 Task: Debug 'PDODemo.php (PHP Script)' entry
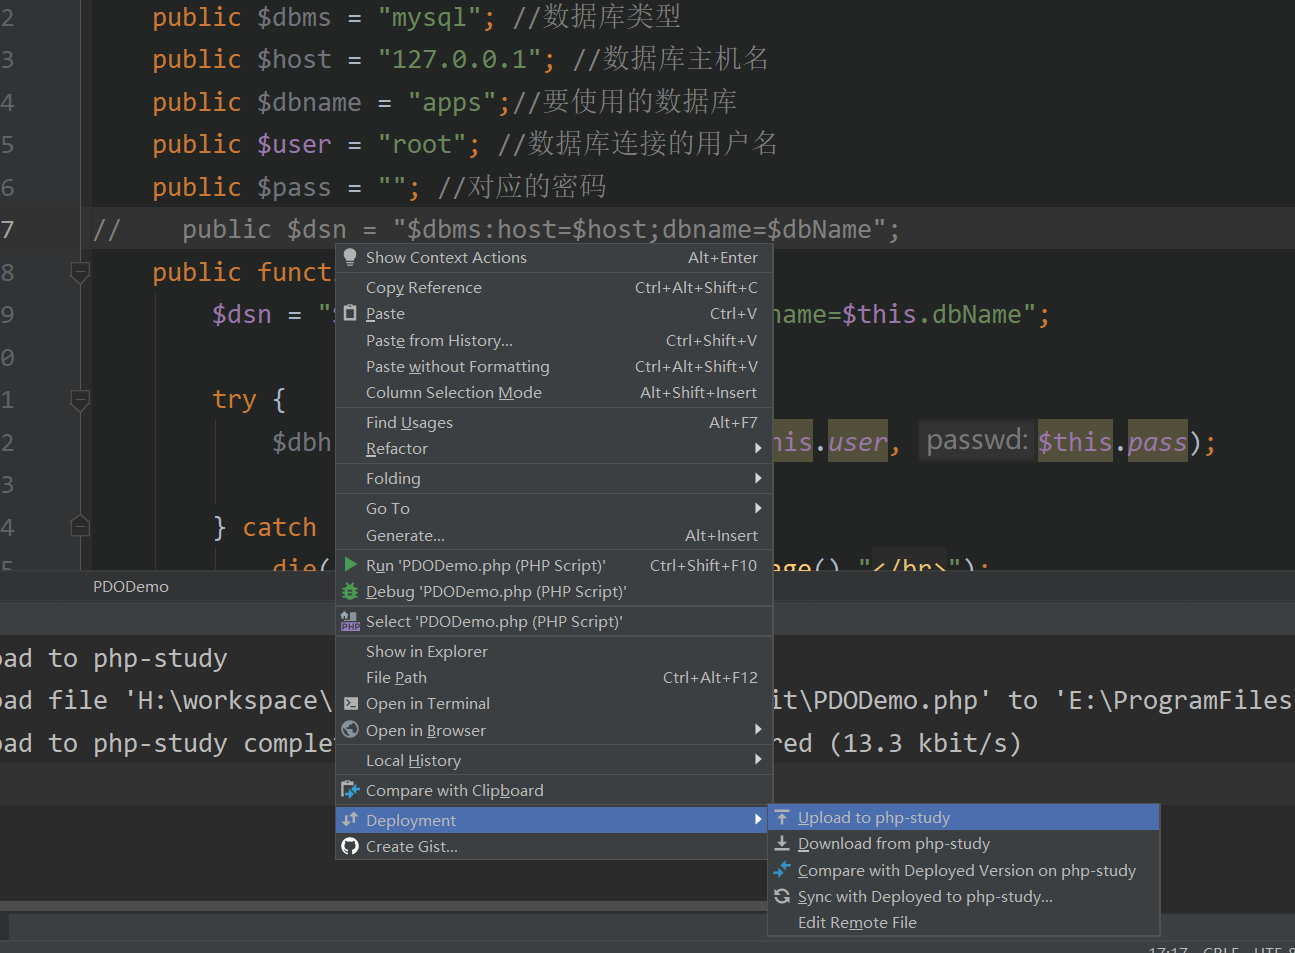(554, 591)
